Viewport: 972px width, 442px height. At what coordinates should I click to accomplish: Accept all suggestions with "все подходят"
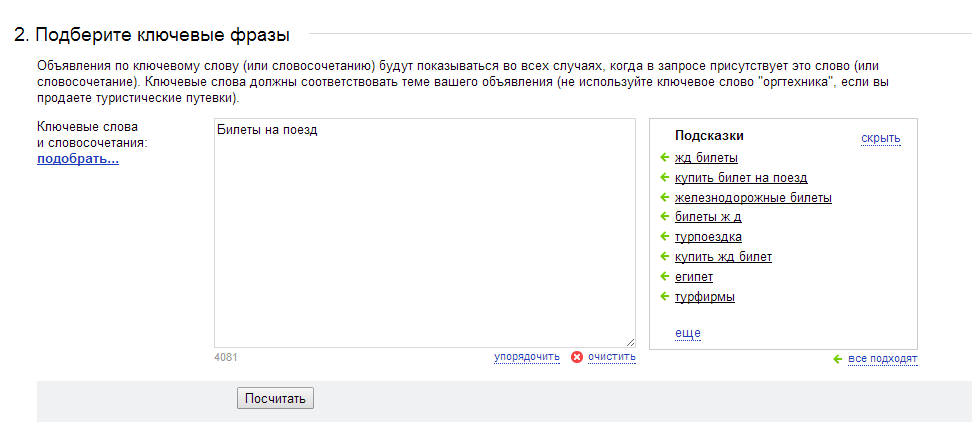[883, 359]
